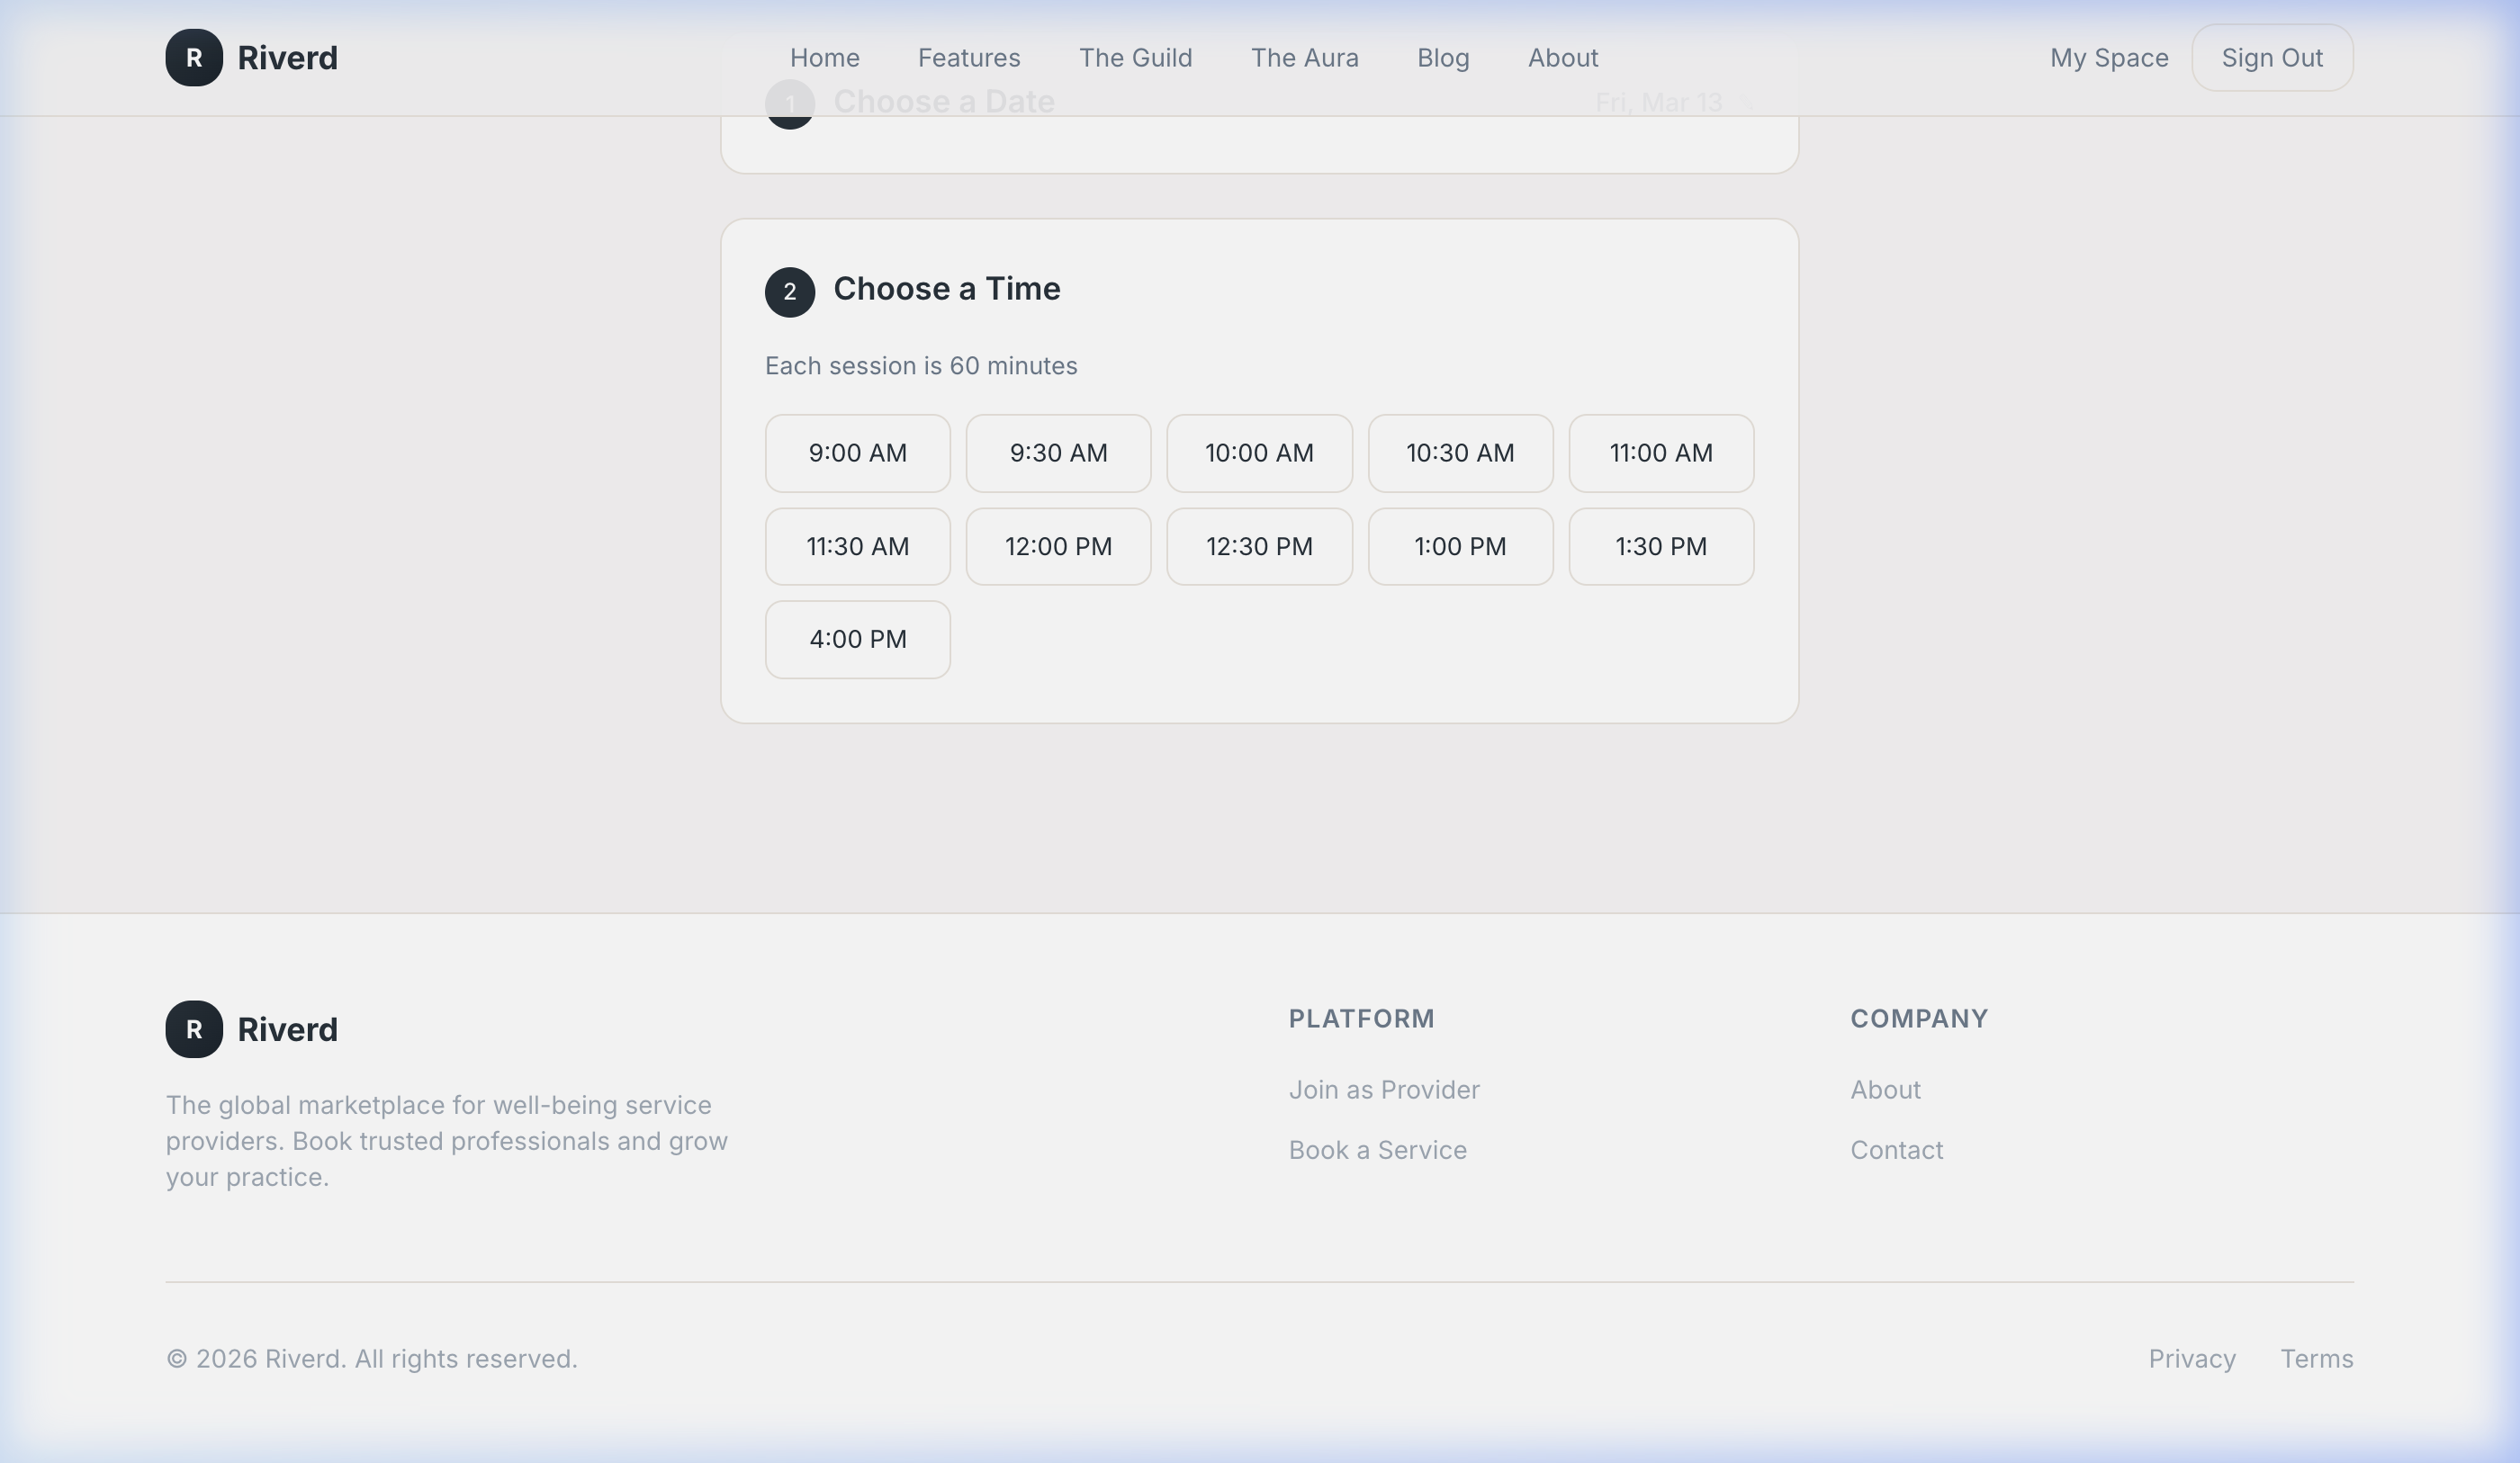This screenshot has height=1463, width=2520.
Task: Choose the 1:30 PM session time
Action: (x=1661, y=546)
